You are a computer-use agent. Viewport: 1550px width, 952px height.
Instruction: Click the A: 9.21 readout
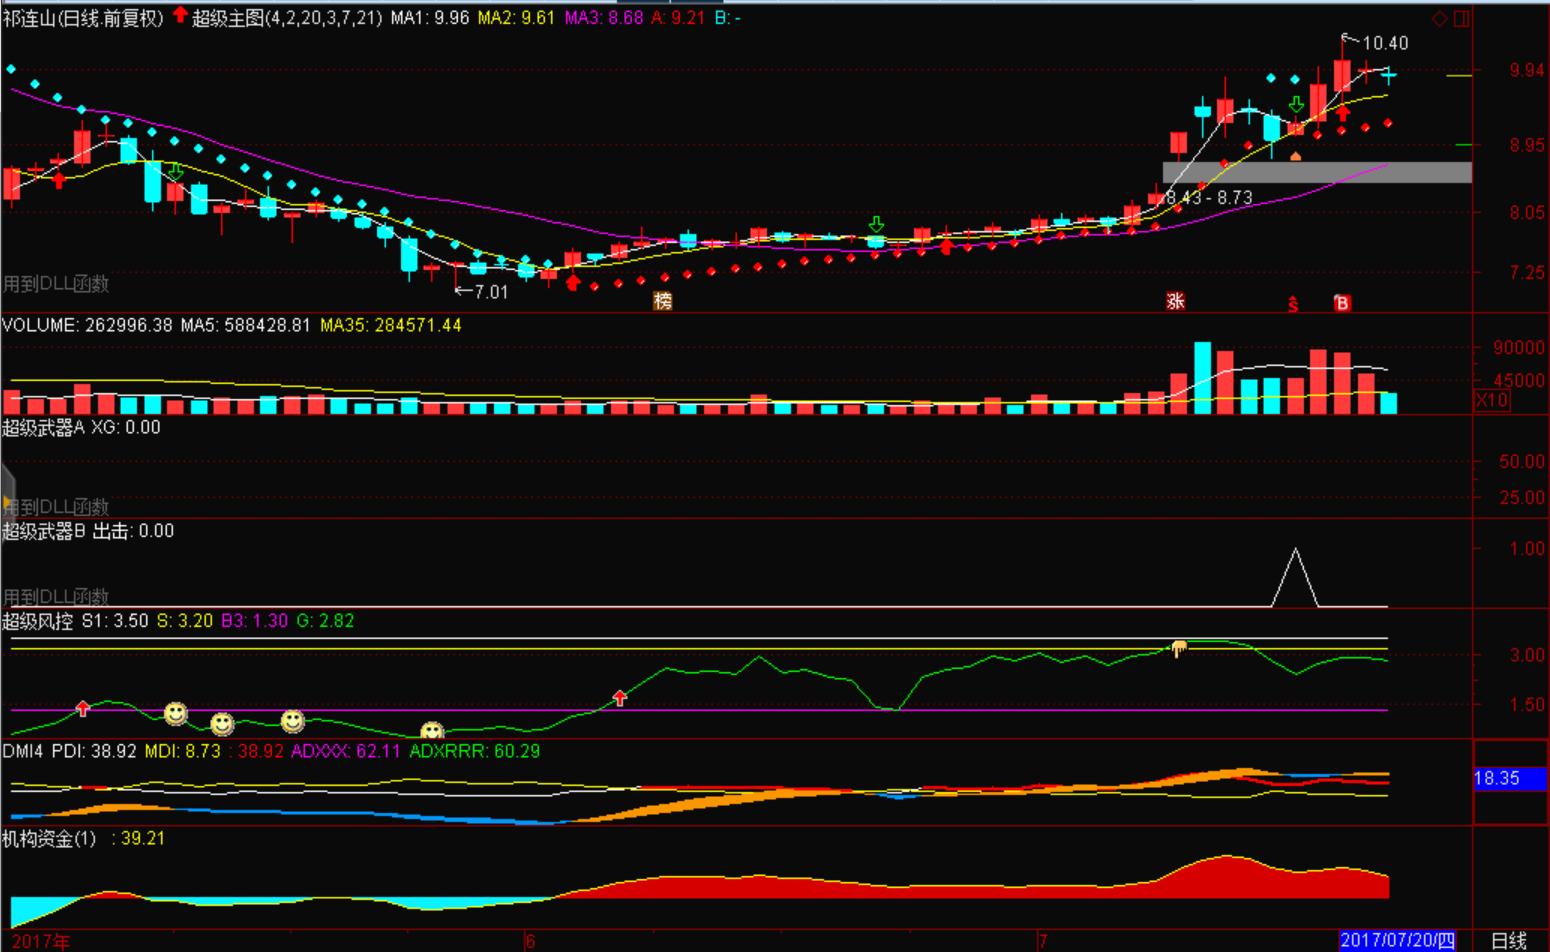(678, 17)
